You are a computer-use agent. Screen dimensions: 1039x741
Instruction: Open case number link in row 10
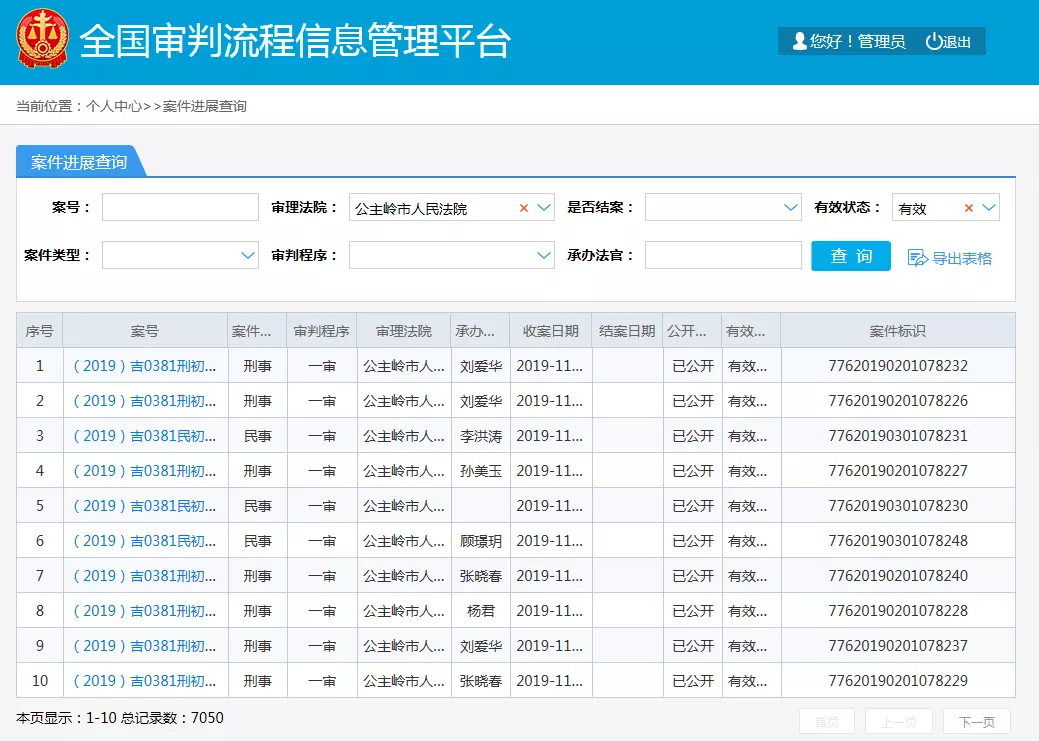point(144,681)
